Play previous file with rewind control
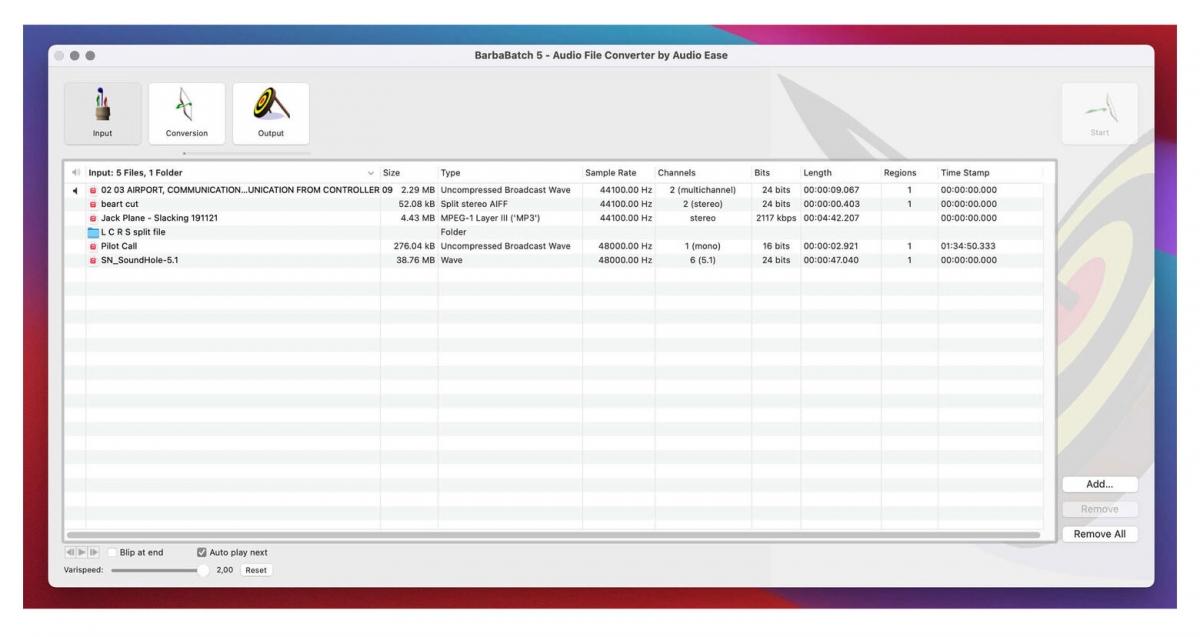1200x637 pixels. 70,552
